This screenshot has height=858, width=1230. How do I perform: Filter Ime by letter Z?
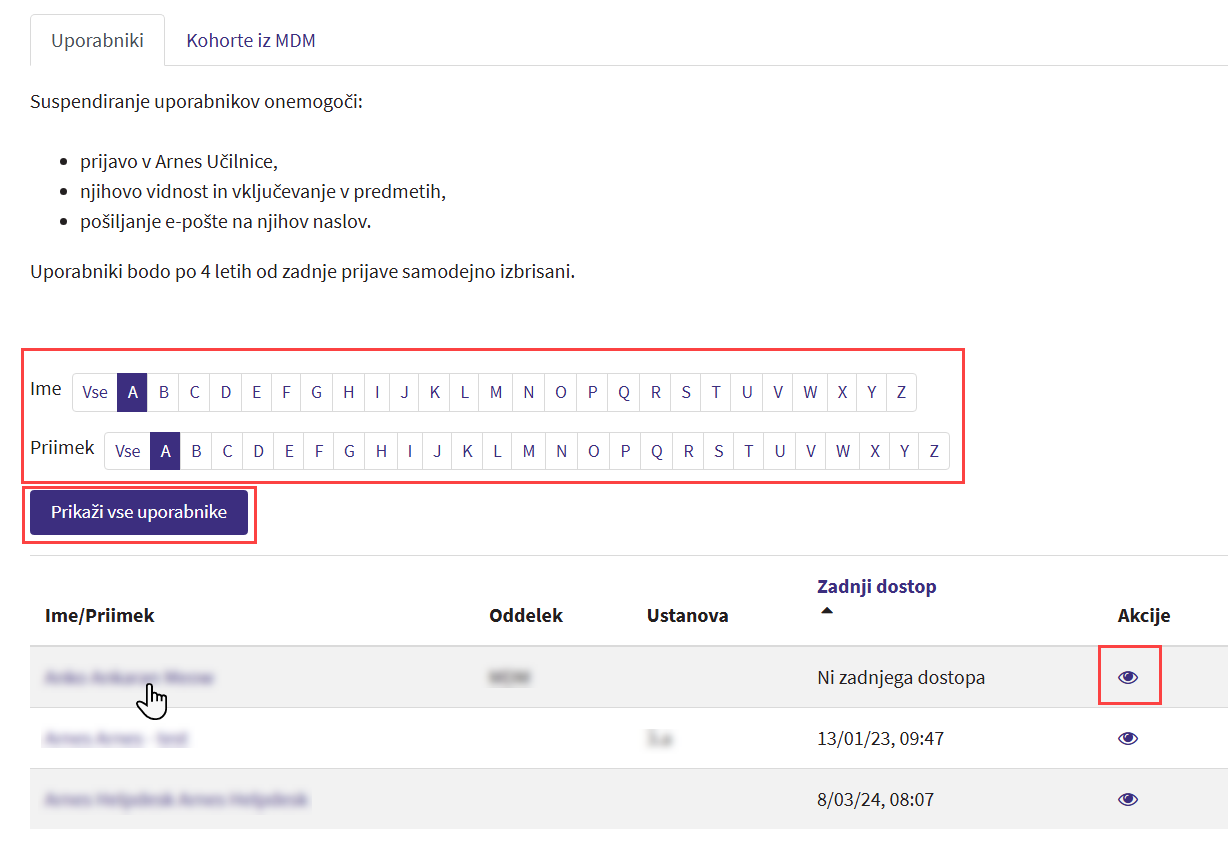(x=900, y=392)
